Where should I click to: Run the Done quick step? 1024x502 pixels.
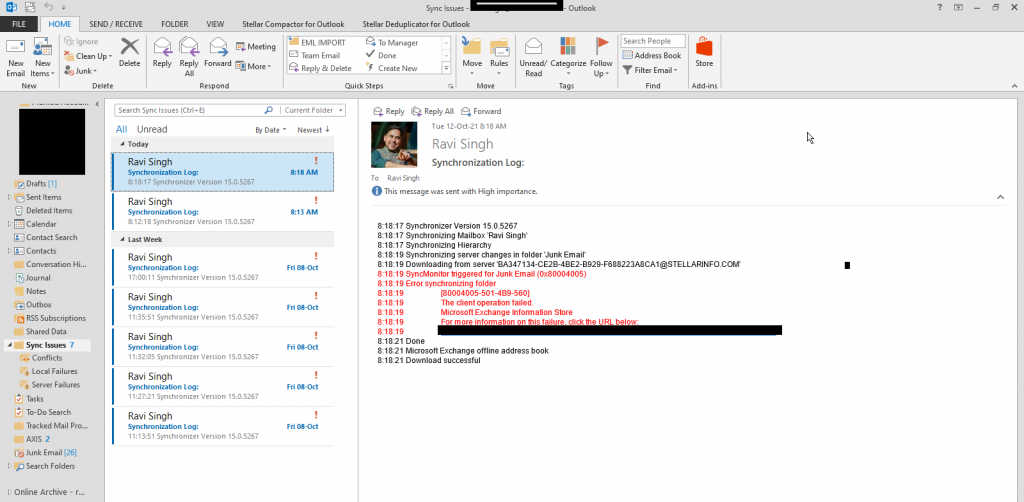click(381, 55)
